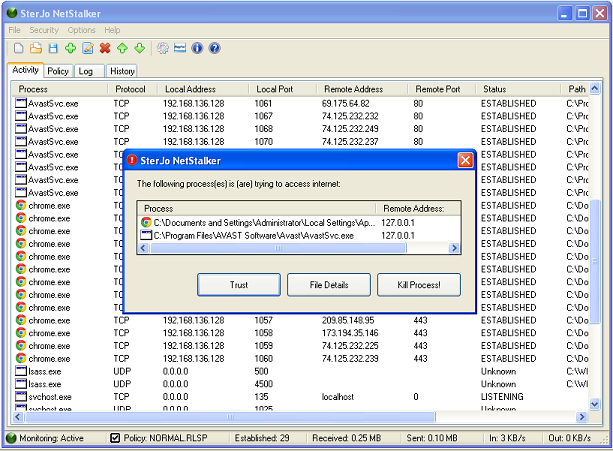This screenshot has height=451, width=613.
Task: Select chrome.exe row with local port 1057
Action: (301, 320)
